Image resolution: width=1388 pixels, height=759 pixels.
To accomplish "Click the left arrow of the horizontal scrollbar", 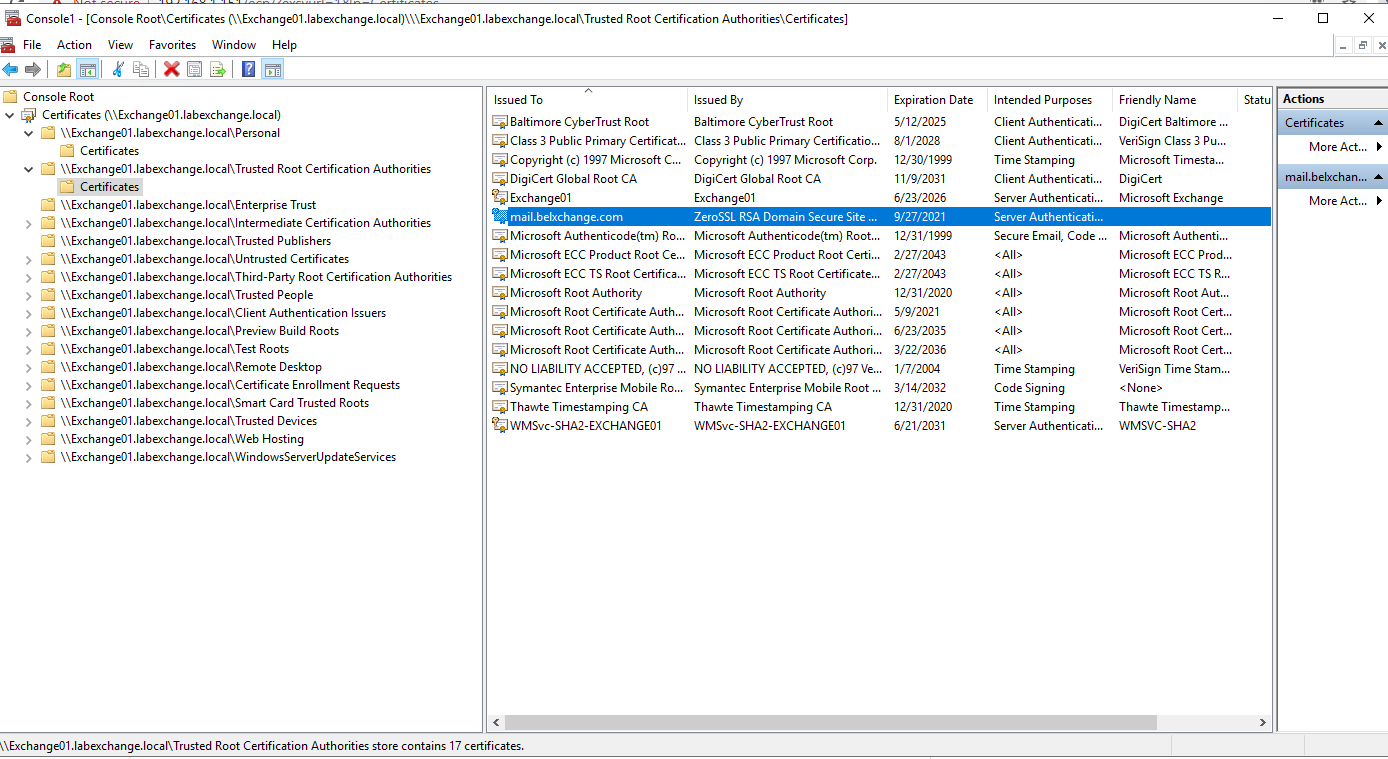I will pos(497,722).
